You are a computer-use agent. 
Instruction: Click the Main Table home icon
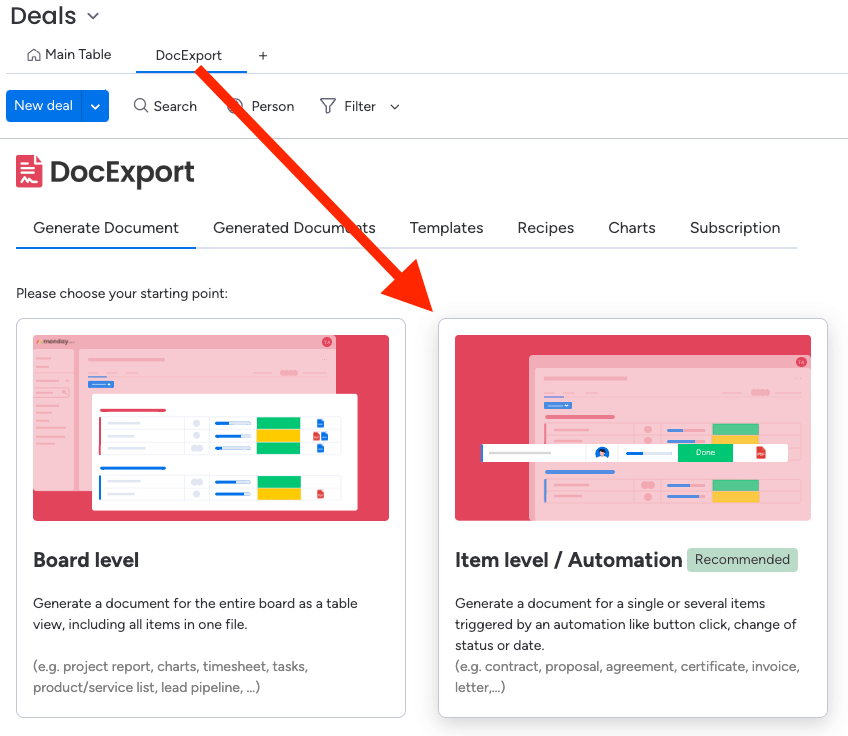(34, 55)
